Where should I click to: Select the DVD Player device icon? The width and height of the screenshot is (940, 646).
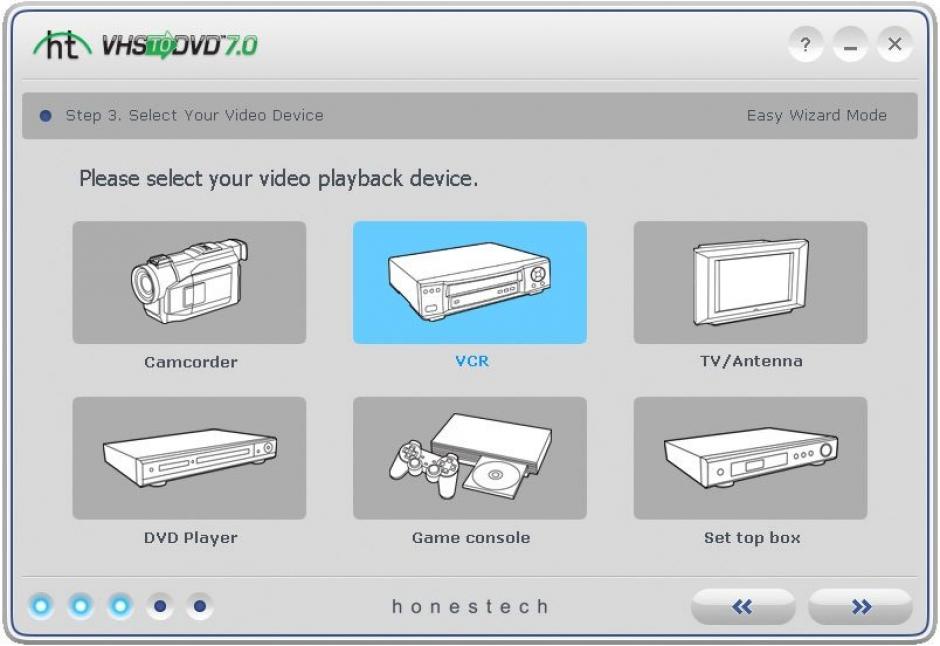tap(189, 458)
